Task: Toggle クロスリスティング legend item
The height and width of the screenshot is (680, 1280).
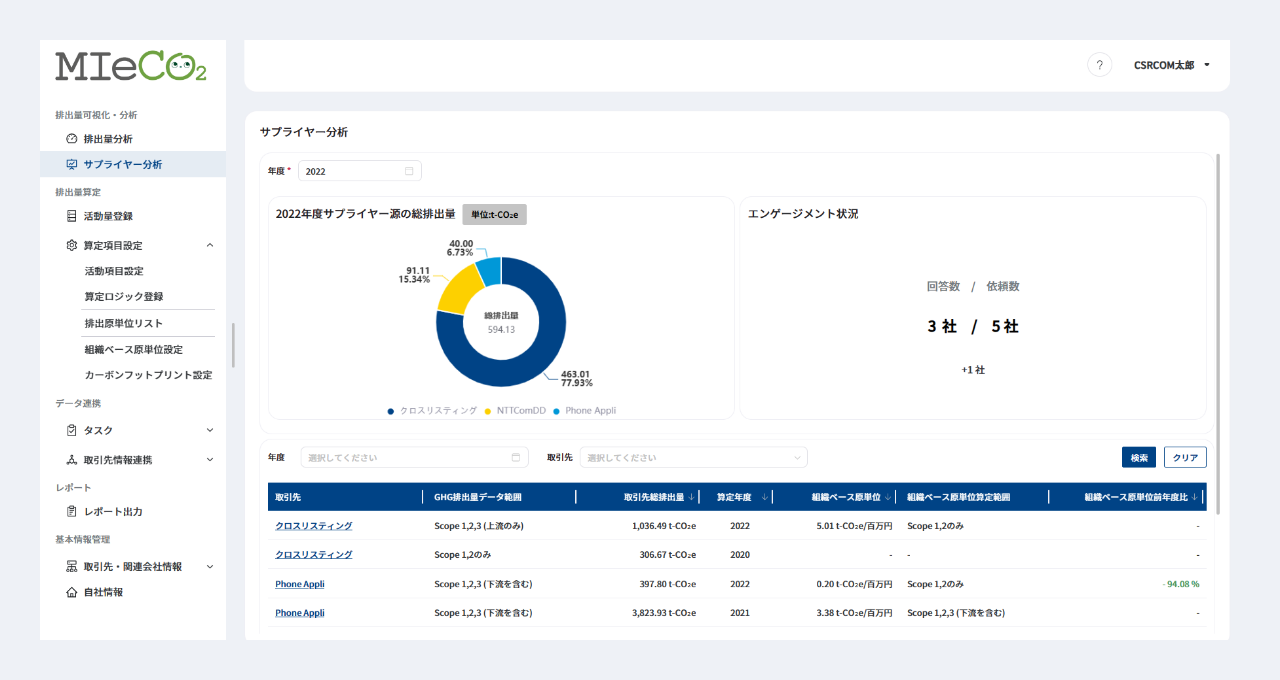Action: pyautogui.click(x=432, y=411)
